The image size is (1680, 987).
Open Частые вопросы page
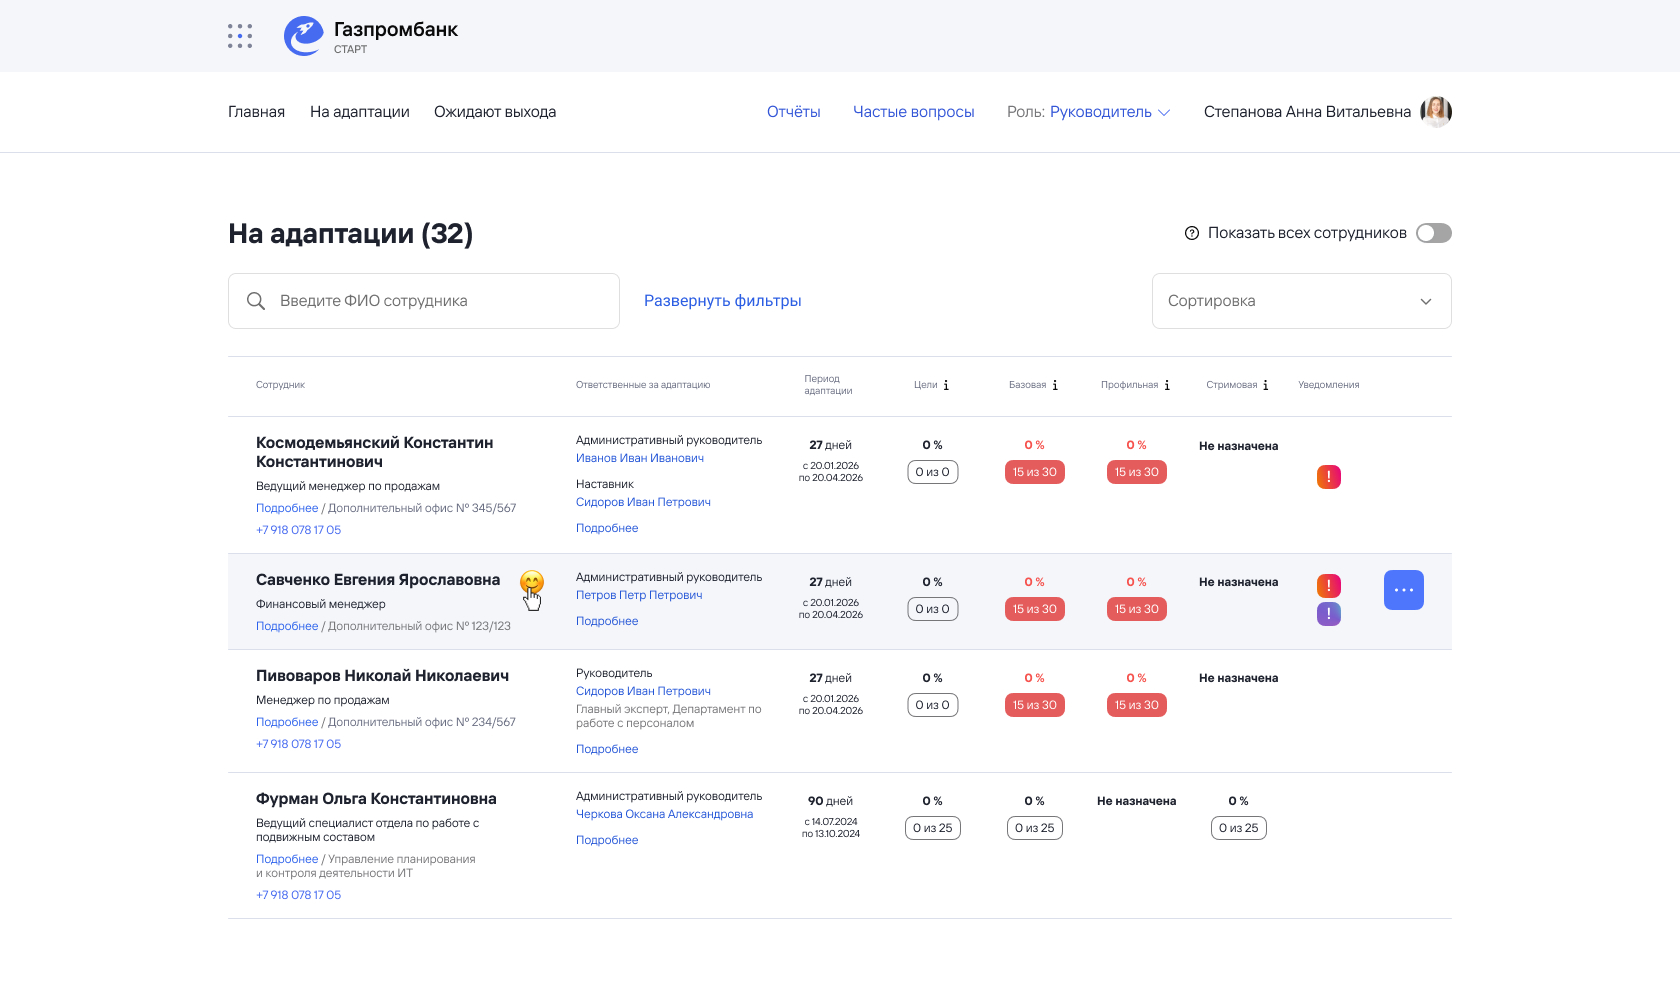click(x=913, y=112)
